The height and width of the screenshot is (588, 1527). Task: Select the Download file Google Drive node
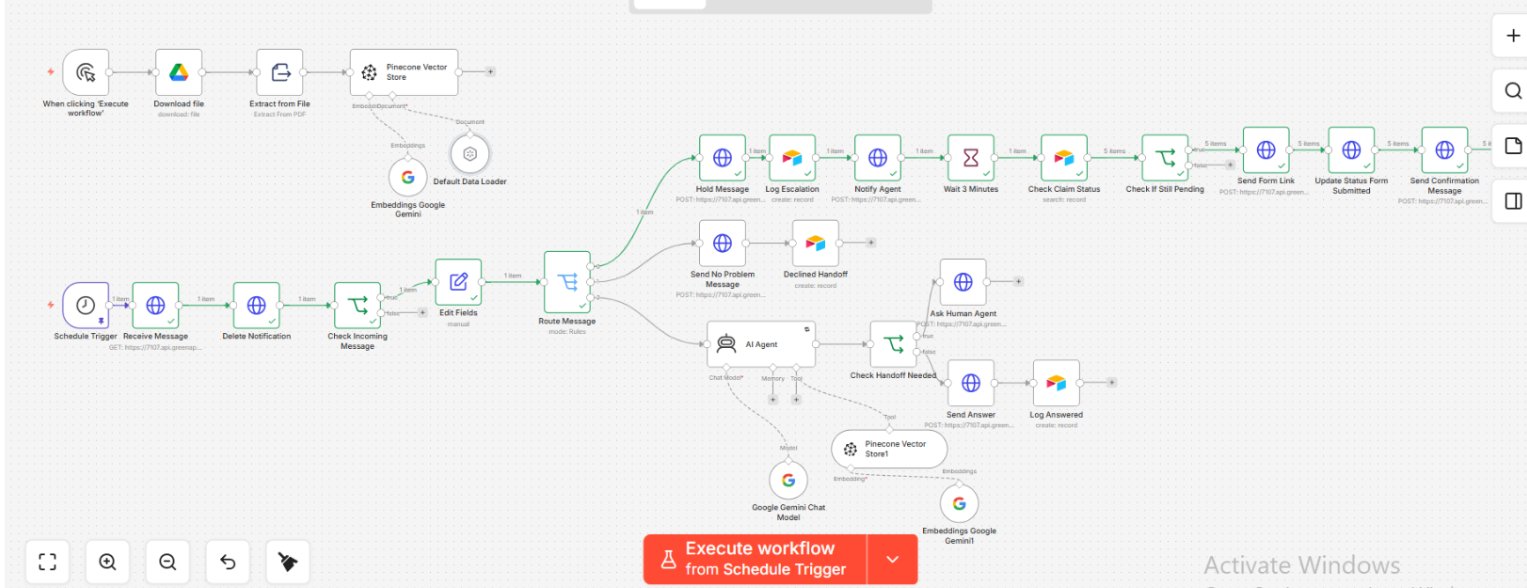179,72
